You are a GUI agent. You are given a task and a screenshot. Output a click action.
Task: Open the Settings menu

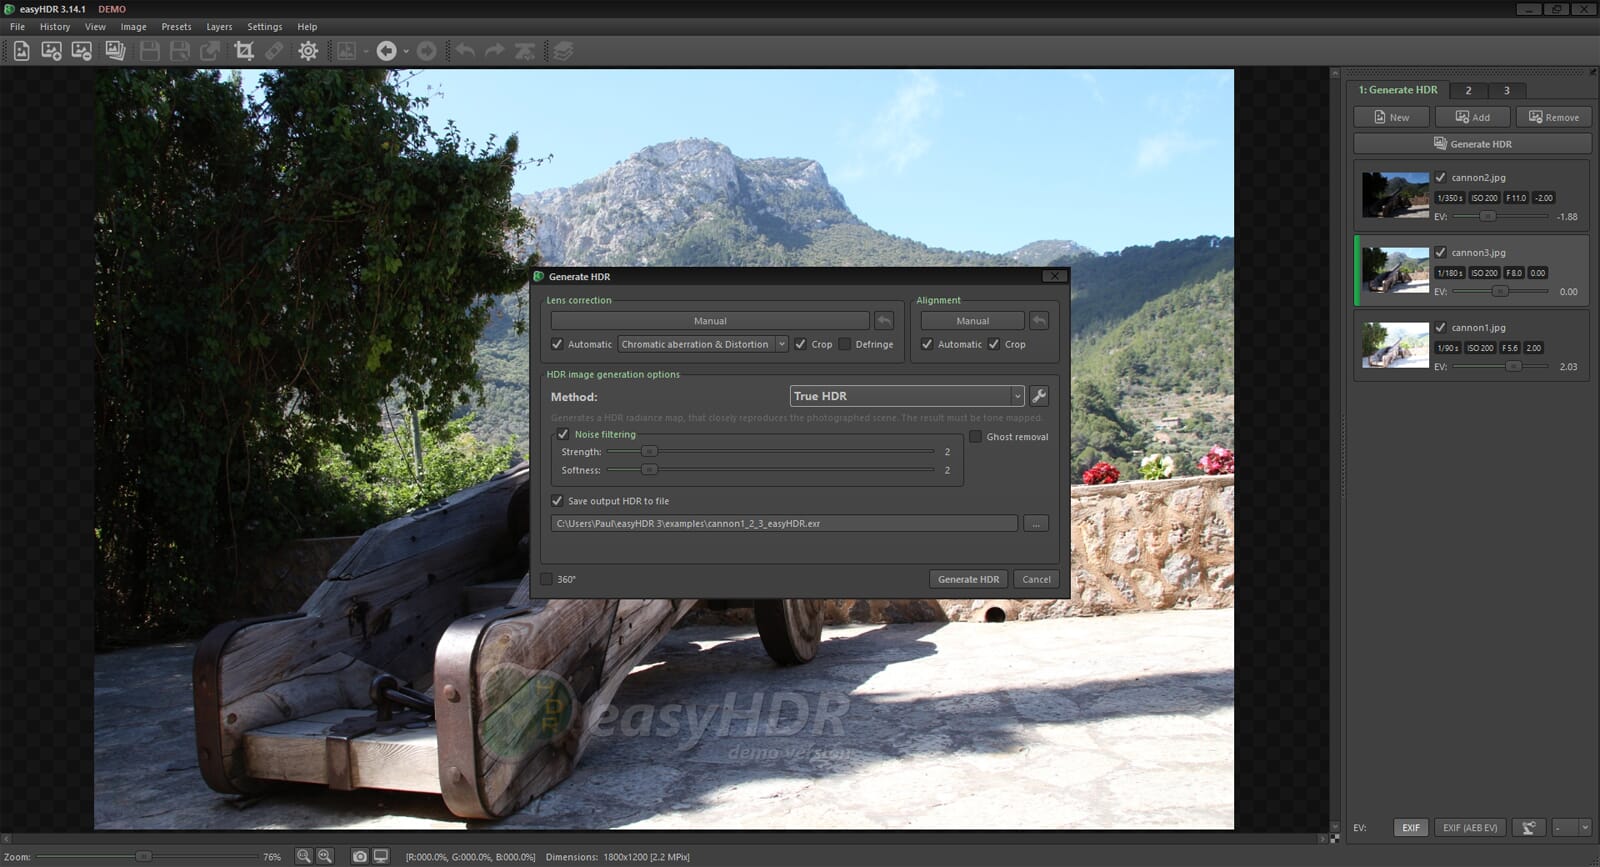265,27
